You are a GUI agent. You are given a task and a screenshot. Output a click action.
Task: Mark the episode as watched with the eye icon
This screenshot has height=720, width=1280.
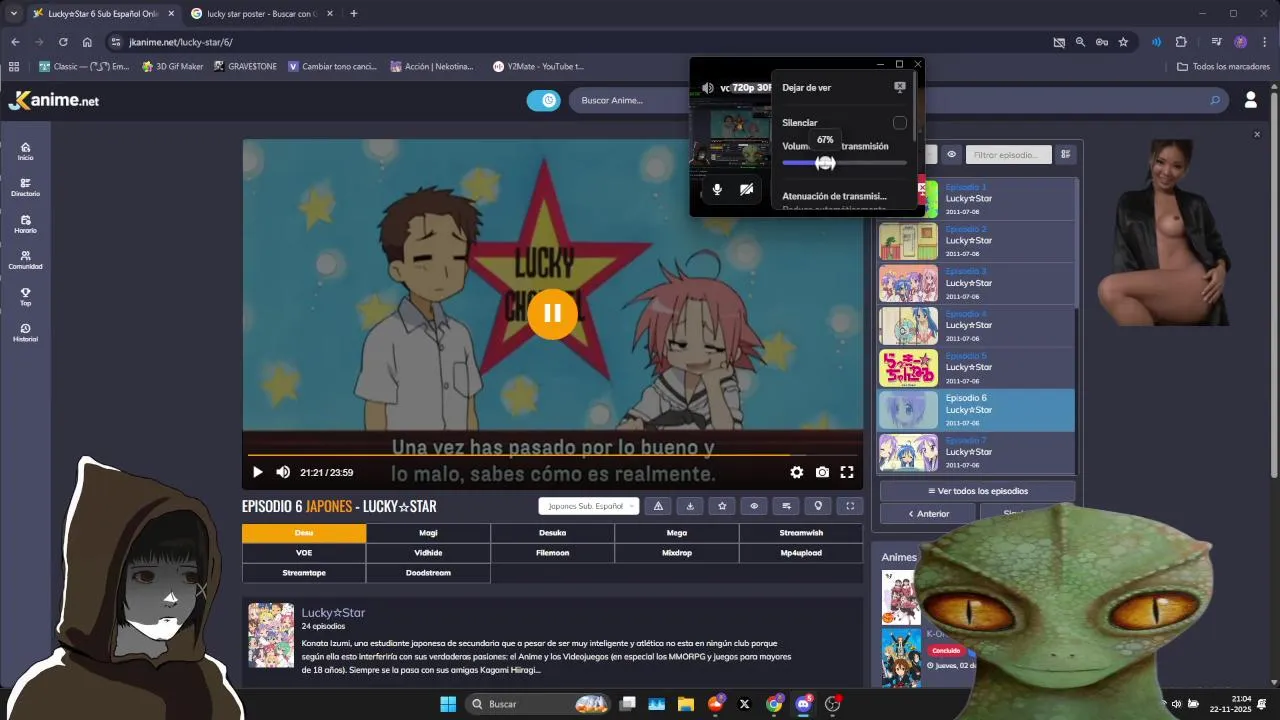754,506
